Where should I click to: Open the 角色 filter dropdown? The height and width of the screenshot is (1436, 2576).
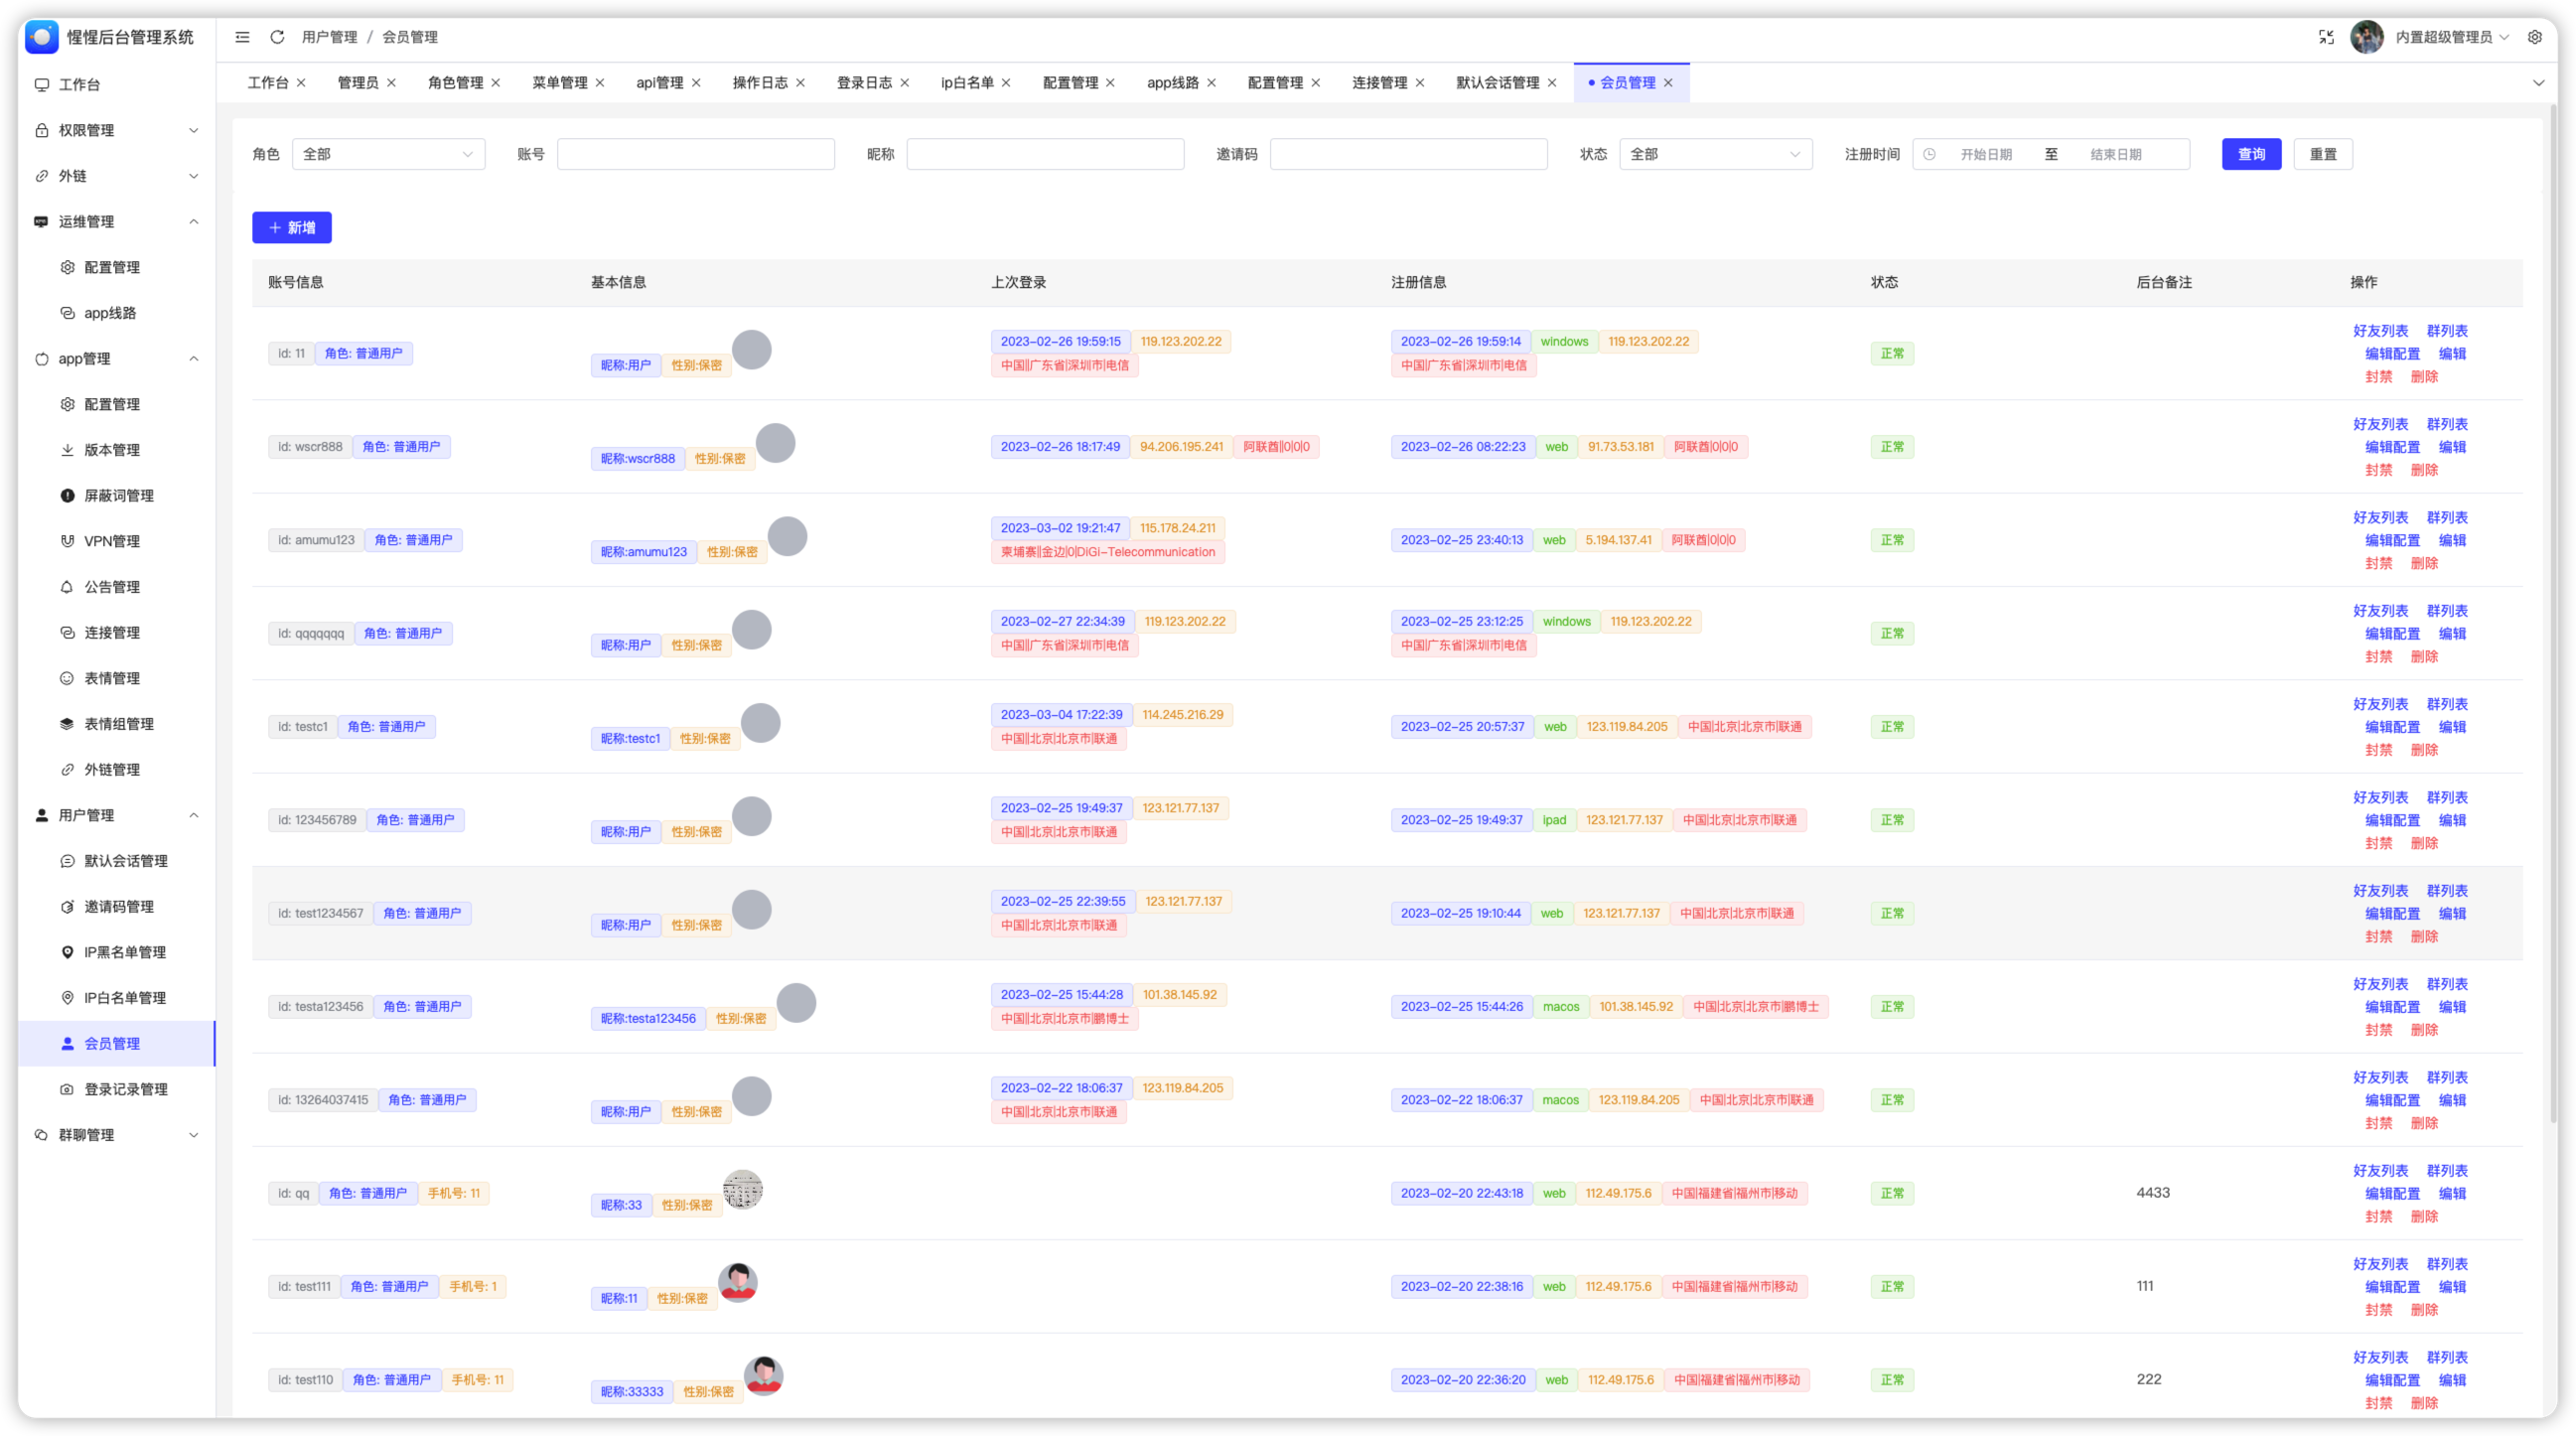388,154
